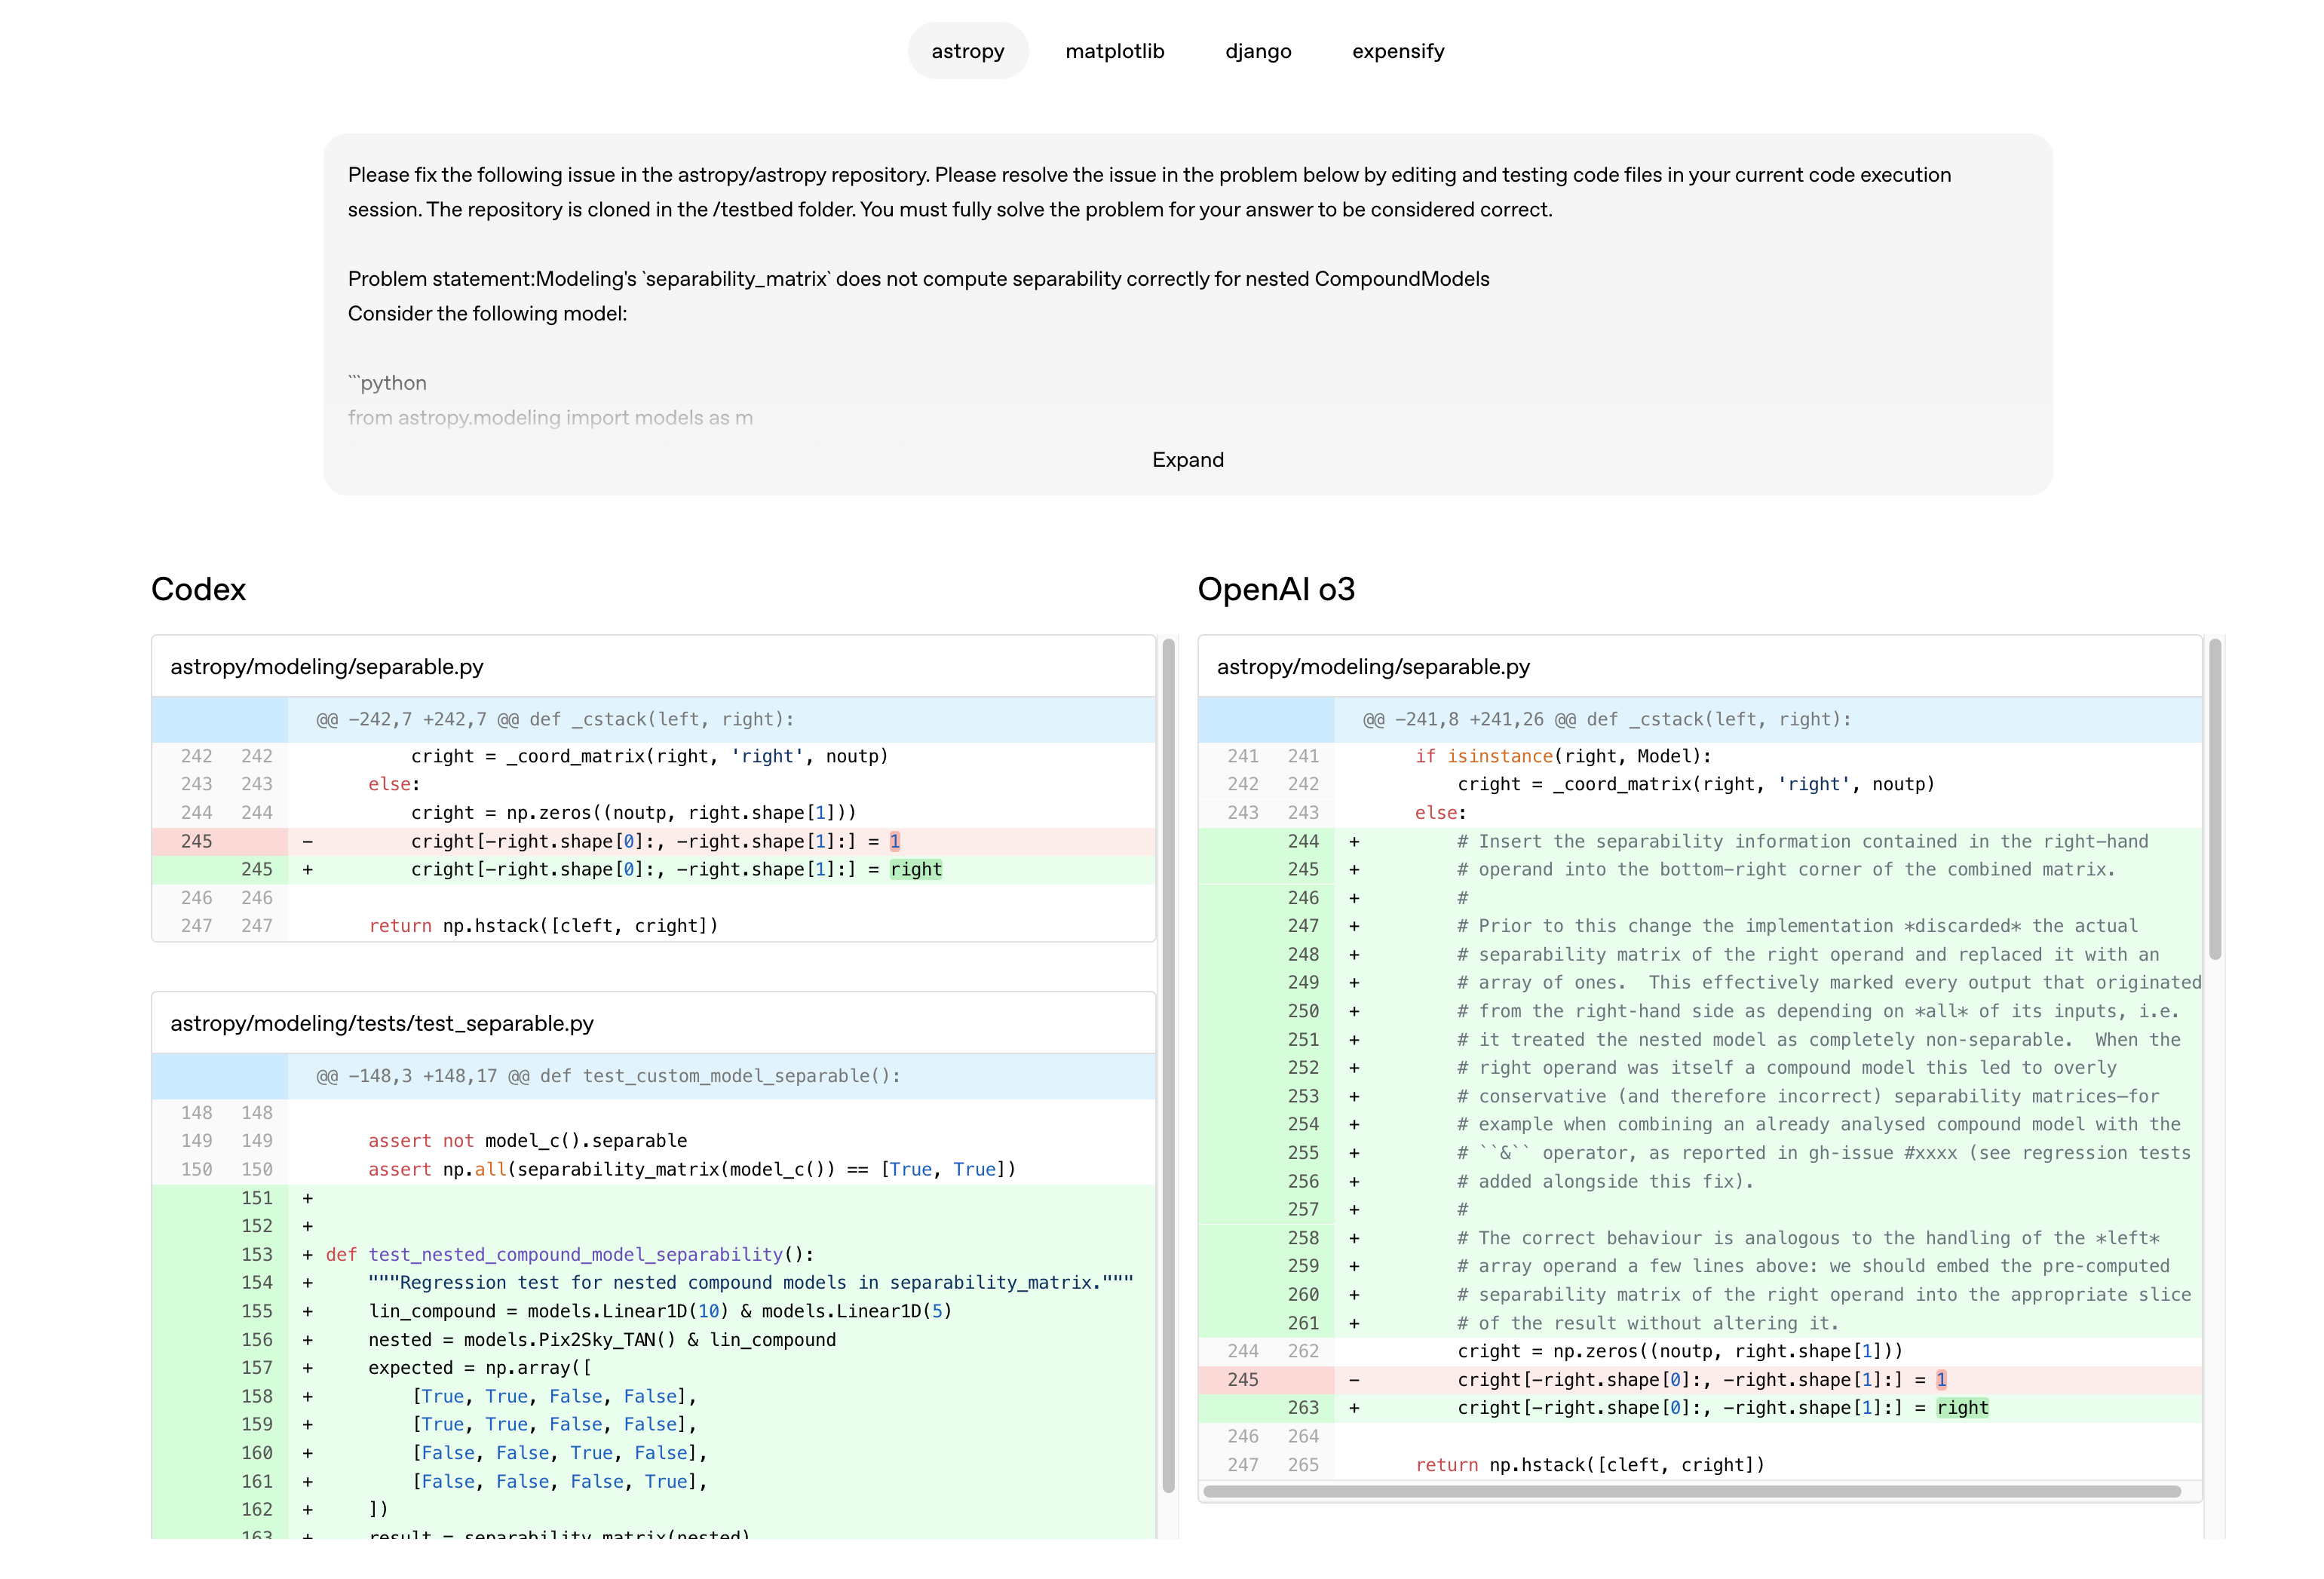Click the OpenAI o3 horizontal scrollbar
2324x1579 pixels.
tap(1692, 1491)
